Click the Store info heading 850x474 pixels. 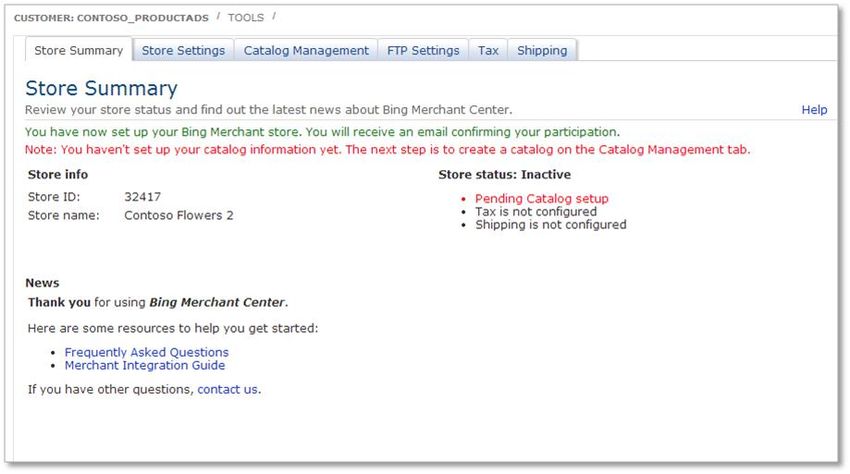[x=57, y=175]
